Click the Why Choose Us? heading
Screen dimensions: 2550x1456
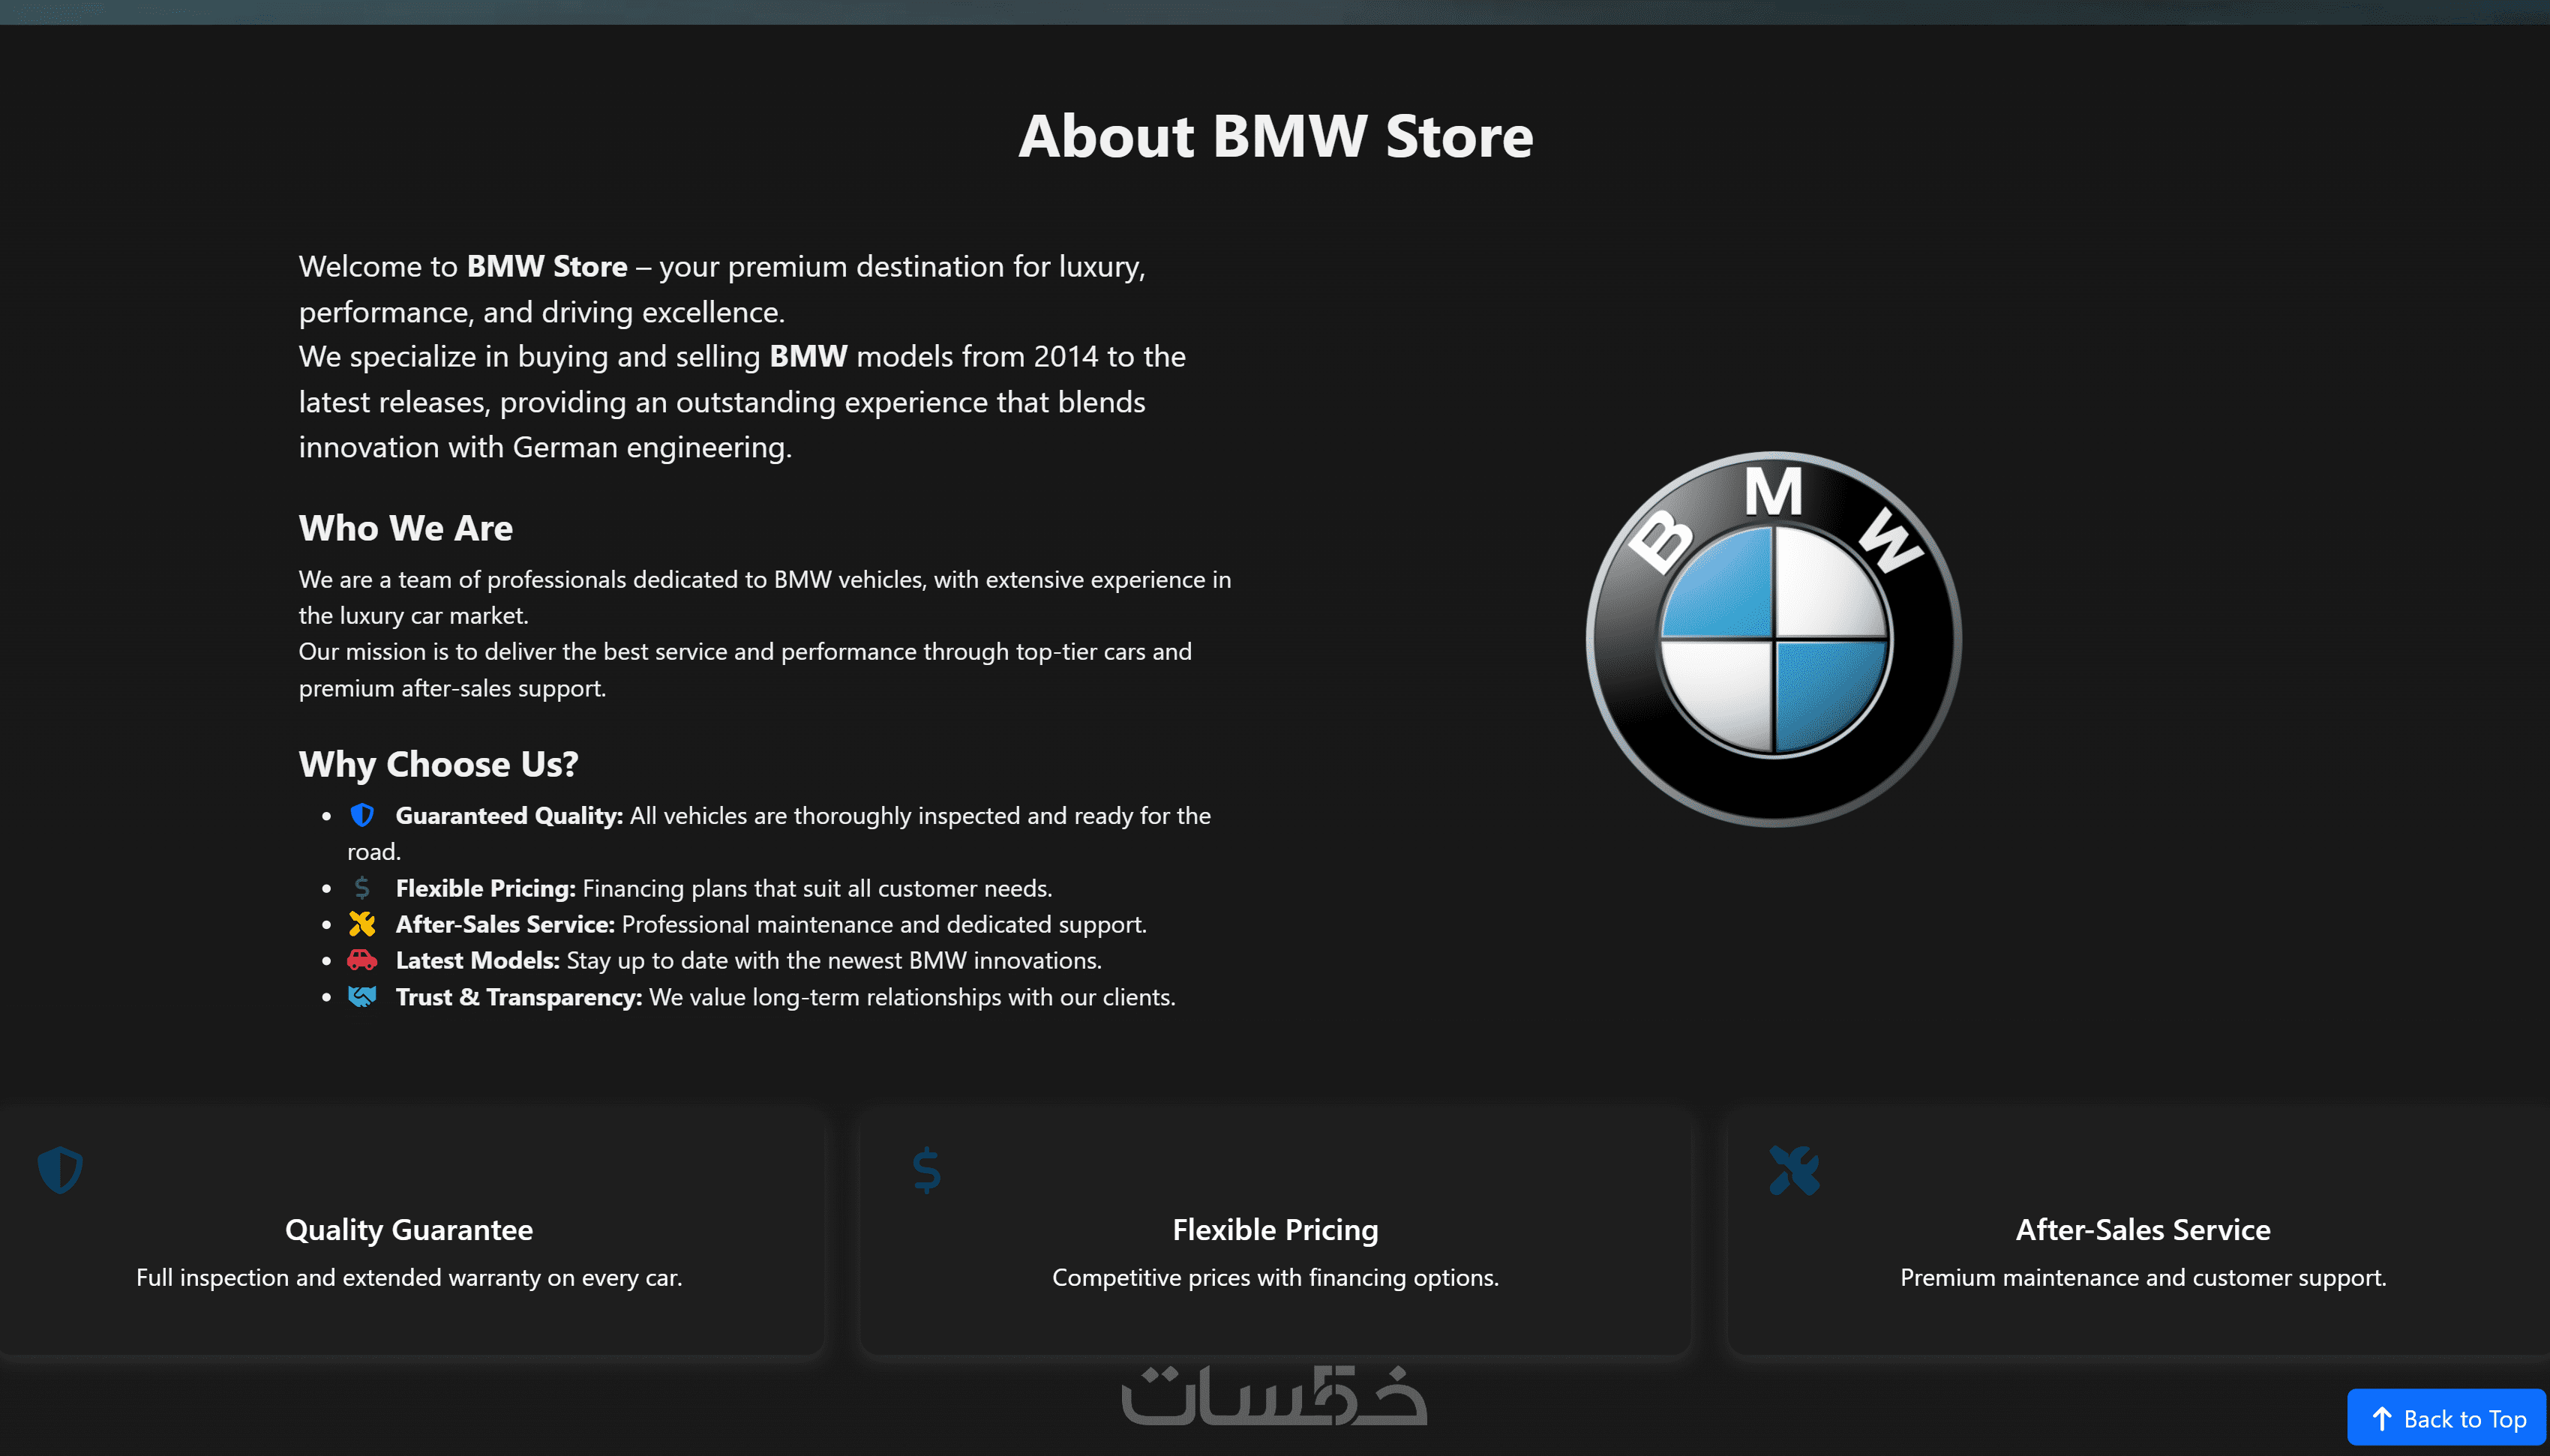coord(438,764)
